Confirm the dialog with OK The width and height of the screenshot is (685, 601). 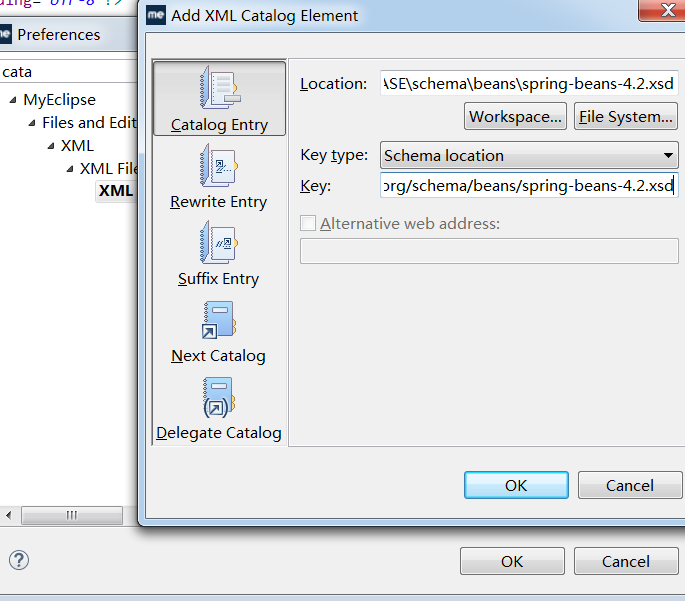pos(516,485)
